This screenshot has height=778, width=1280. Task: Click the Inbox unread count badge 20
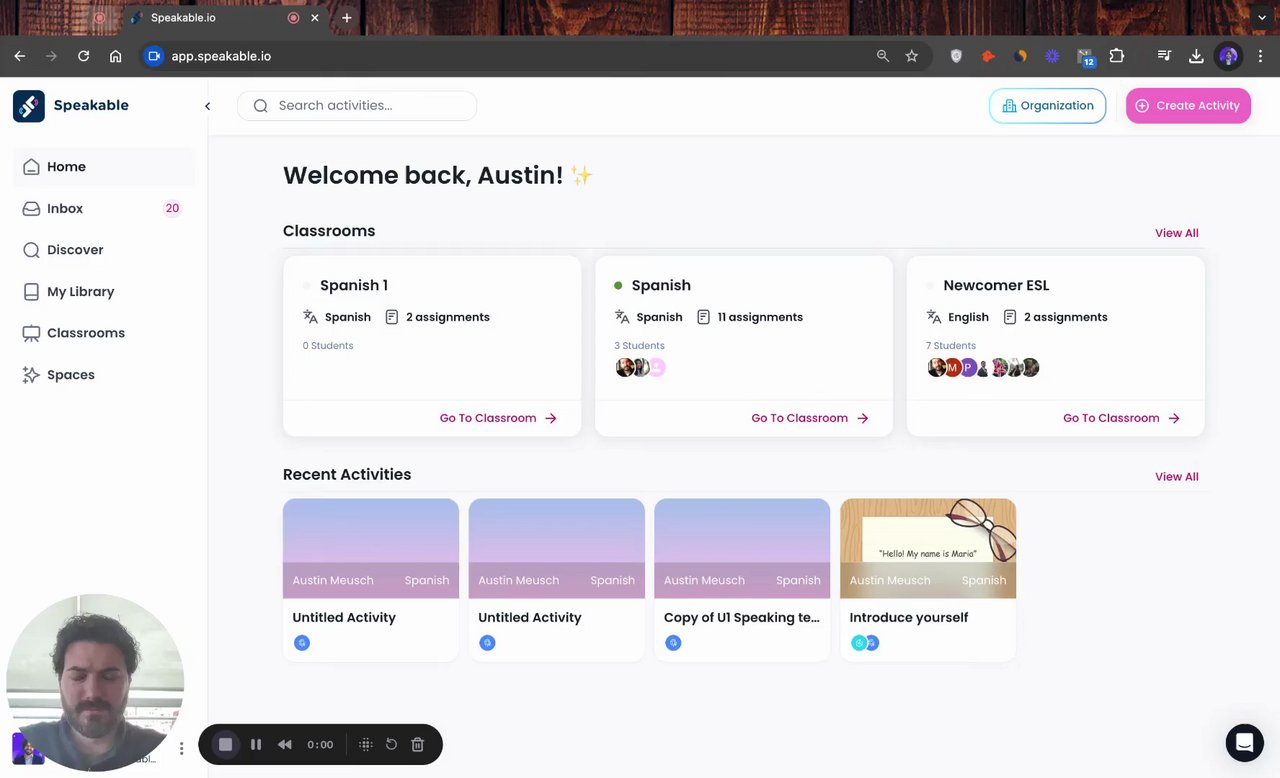point(172,208)
